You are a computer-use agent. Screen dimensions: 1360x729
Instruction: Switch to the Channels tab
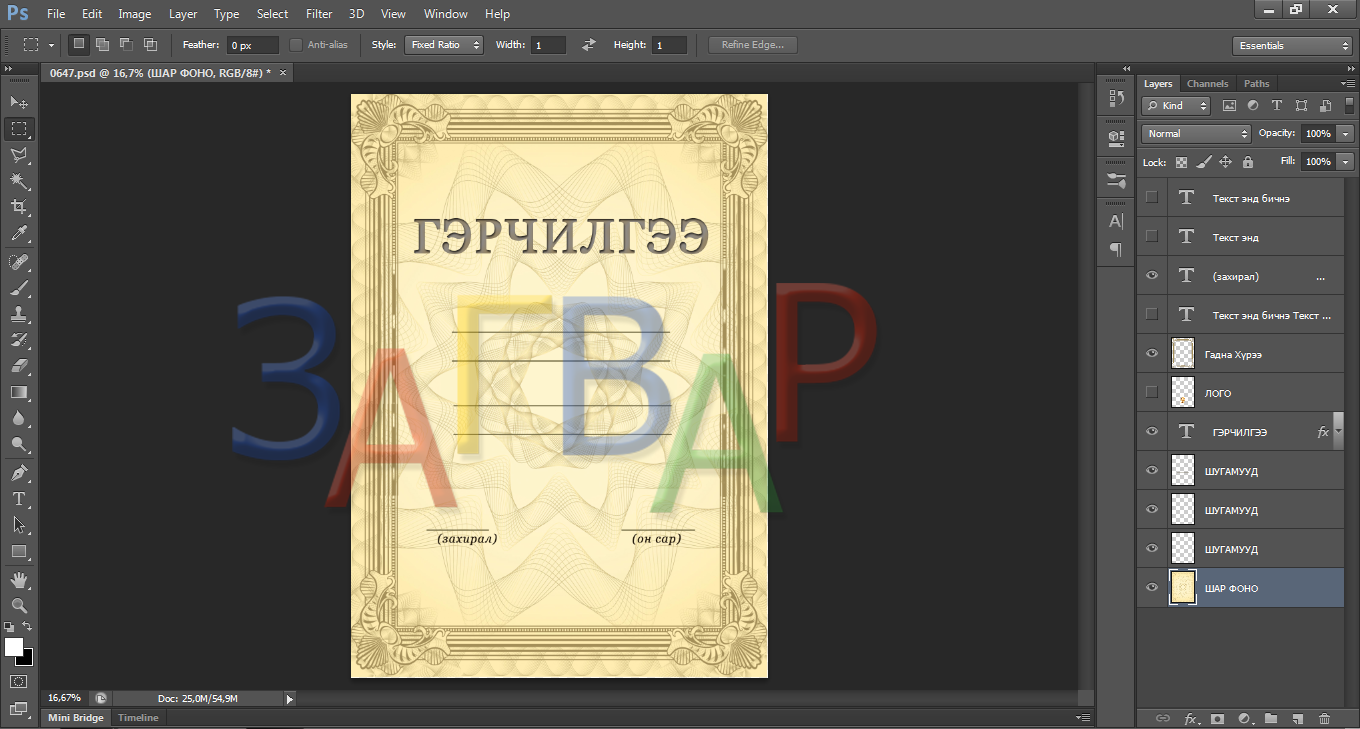(1207, 84)
